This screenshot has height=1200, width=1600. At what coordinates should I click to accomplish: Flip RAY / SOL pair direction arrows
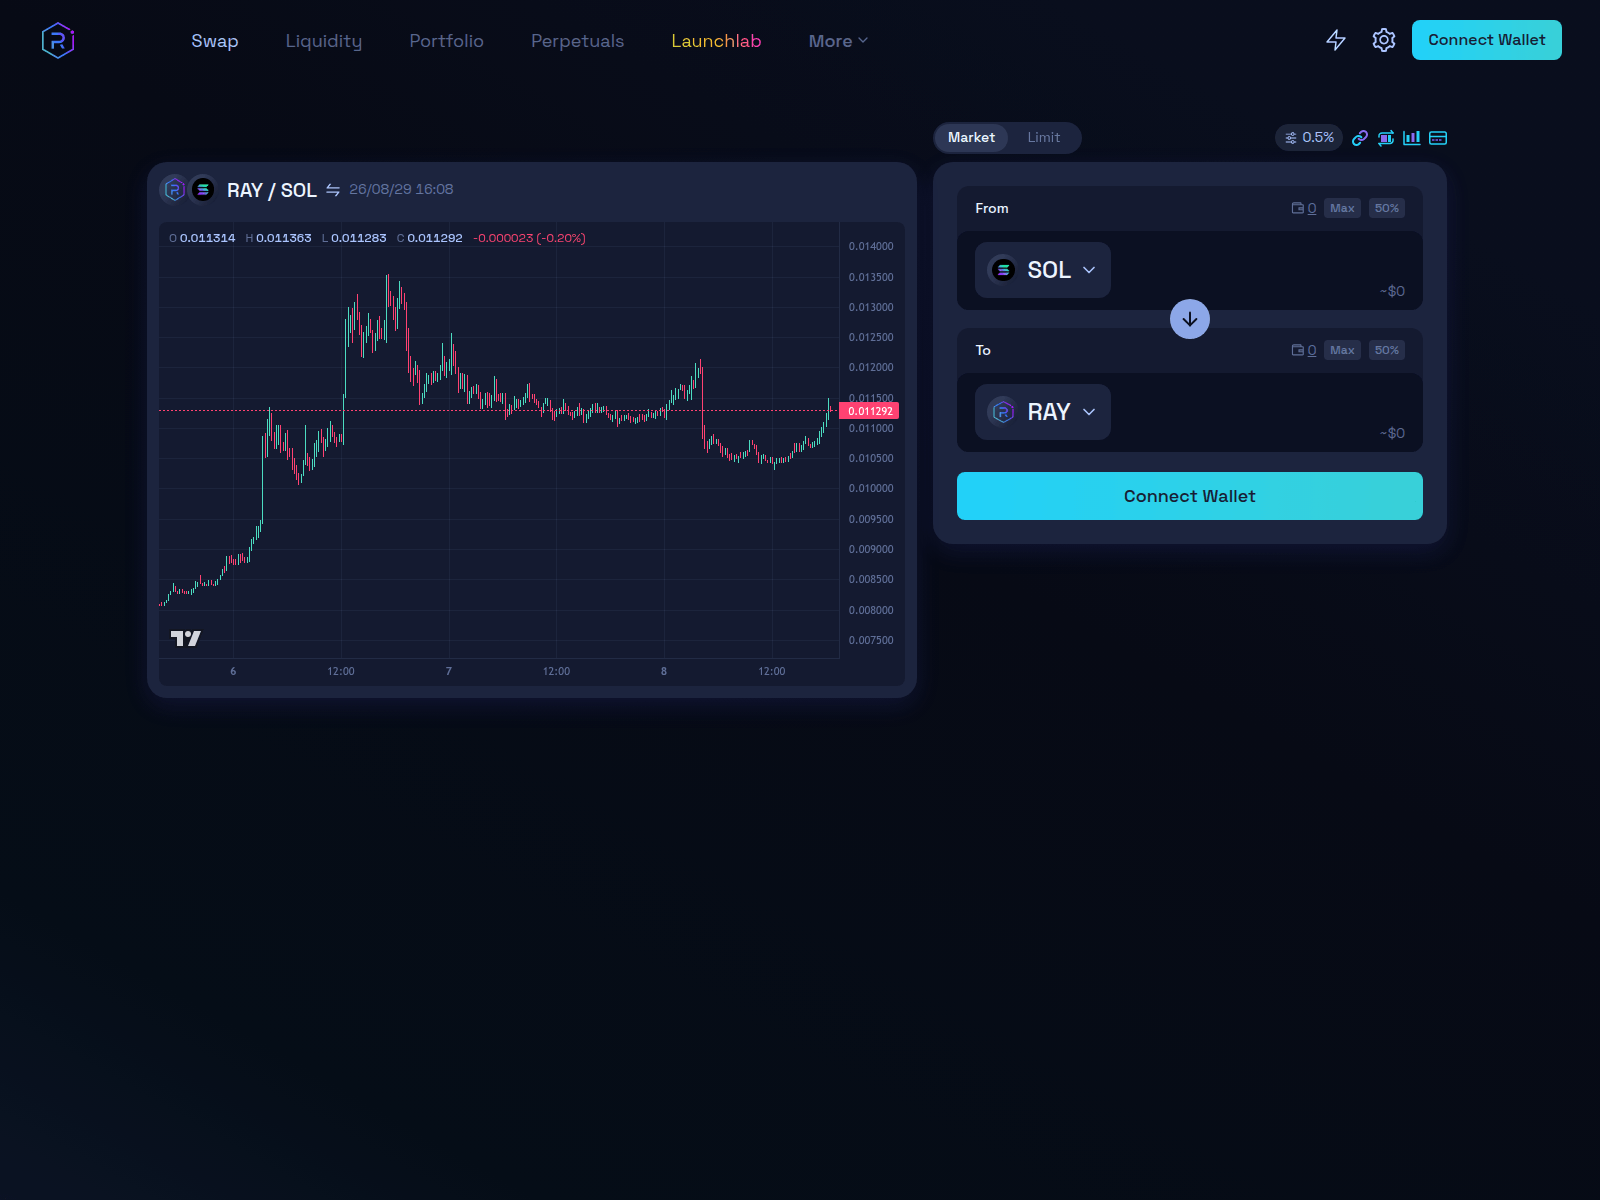pyautogui.click(x=333, y=190)
